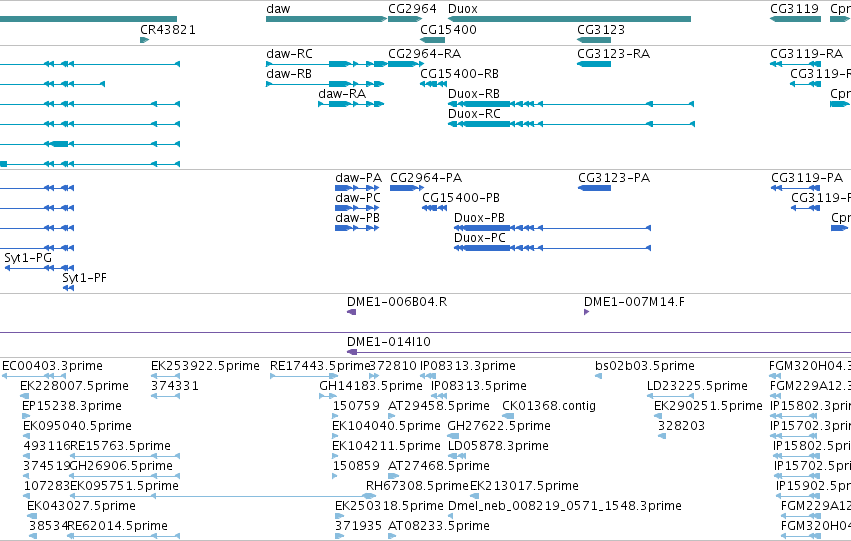Click the DME1-007M14.F BAC end marker
851x541 pixels.
pos(586,312)
